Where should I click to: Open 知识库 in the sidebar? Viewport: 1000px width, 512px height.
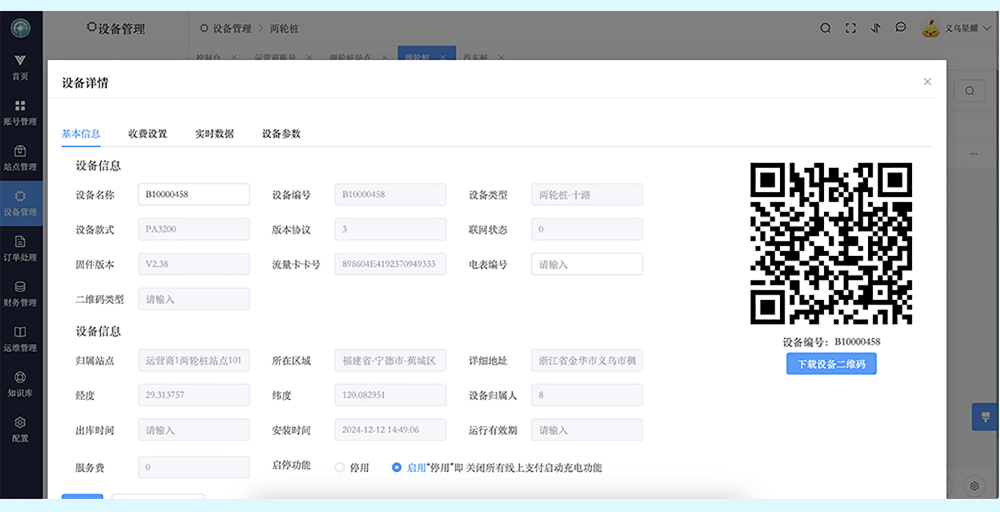click(20, 384)
